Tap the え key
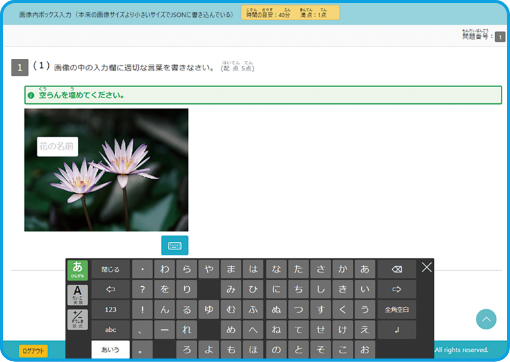Screen dimensions: 510x362 (x=365, y=330)
